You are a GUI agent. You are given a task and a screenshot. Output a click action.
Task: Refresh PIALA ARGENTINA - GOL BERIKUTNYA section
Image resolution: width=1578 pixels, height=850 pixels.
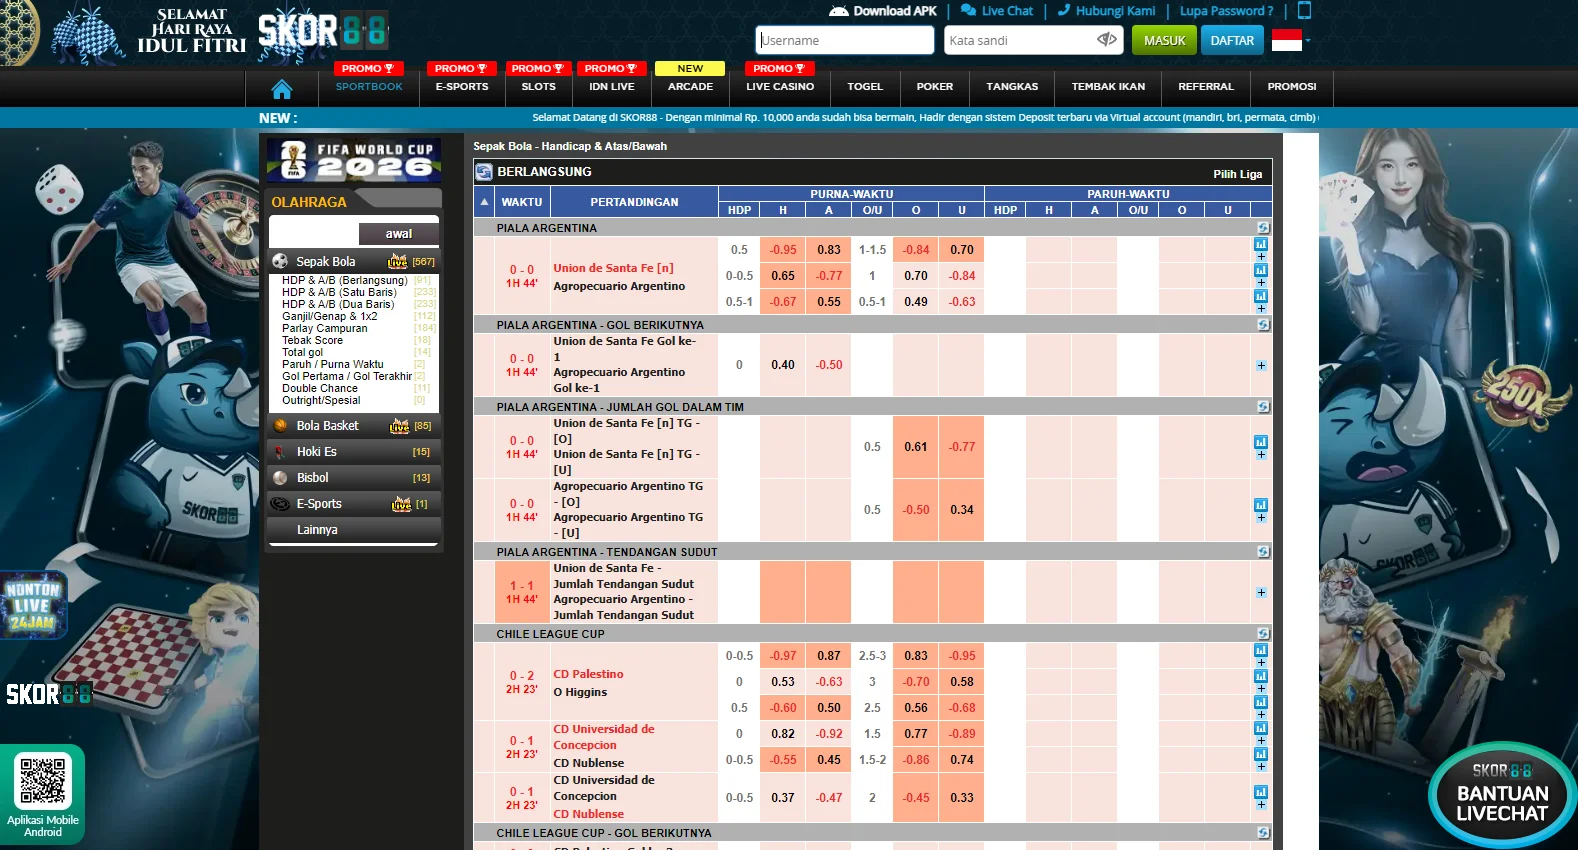pos(1263,325)
